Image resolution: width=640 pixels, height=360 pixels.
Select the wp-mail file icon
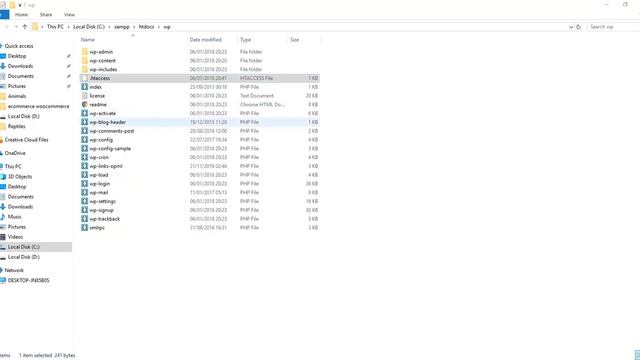pos(84,192)
